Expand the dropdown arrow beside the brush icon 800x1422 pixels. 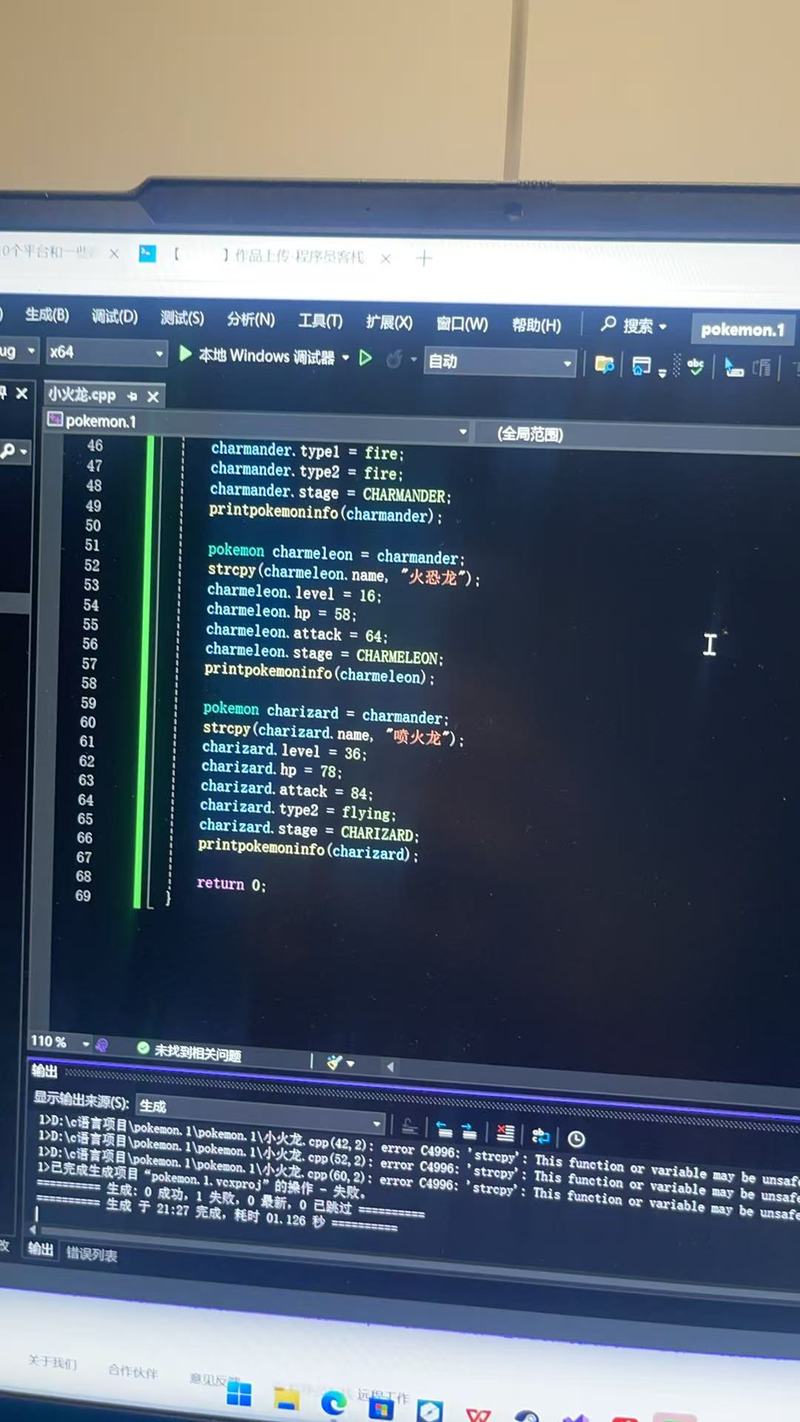pos(351,1064)
